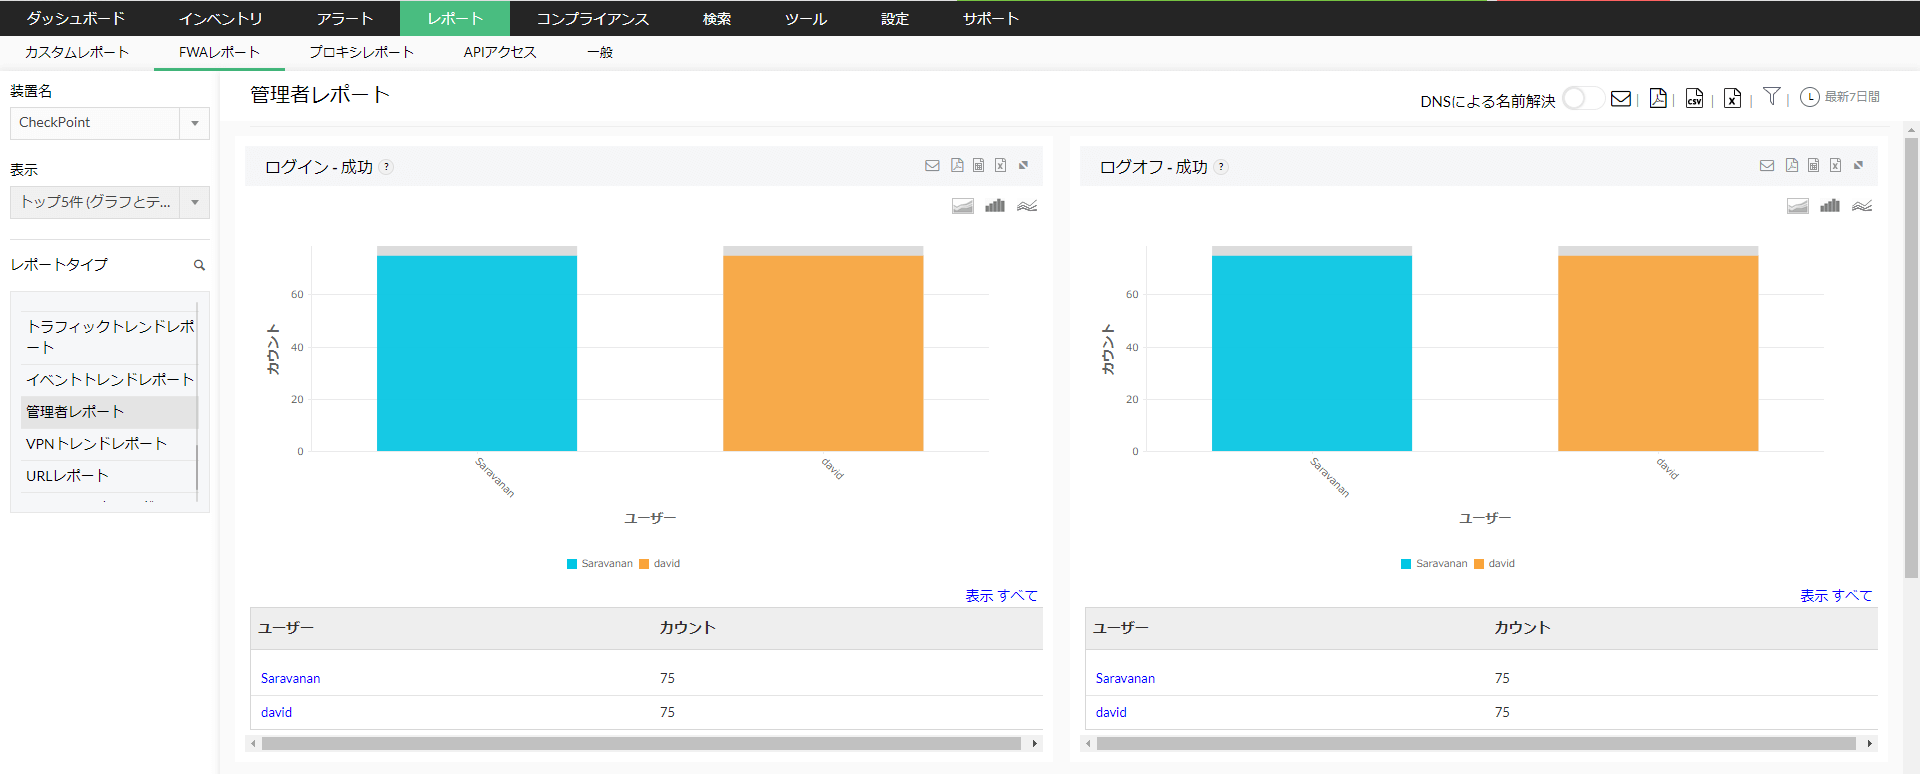Expand the ログイン - 成功 widget

point(1023,165)
